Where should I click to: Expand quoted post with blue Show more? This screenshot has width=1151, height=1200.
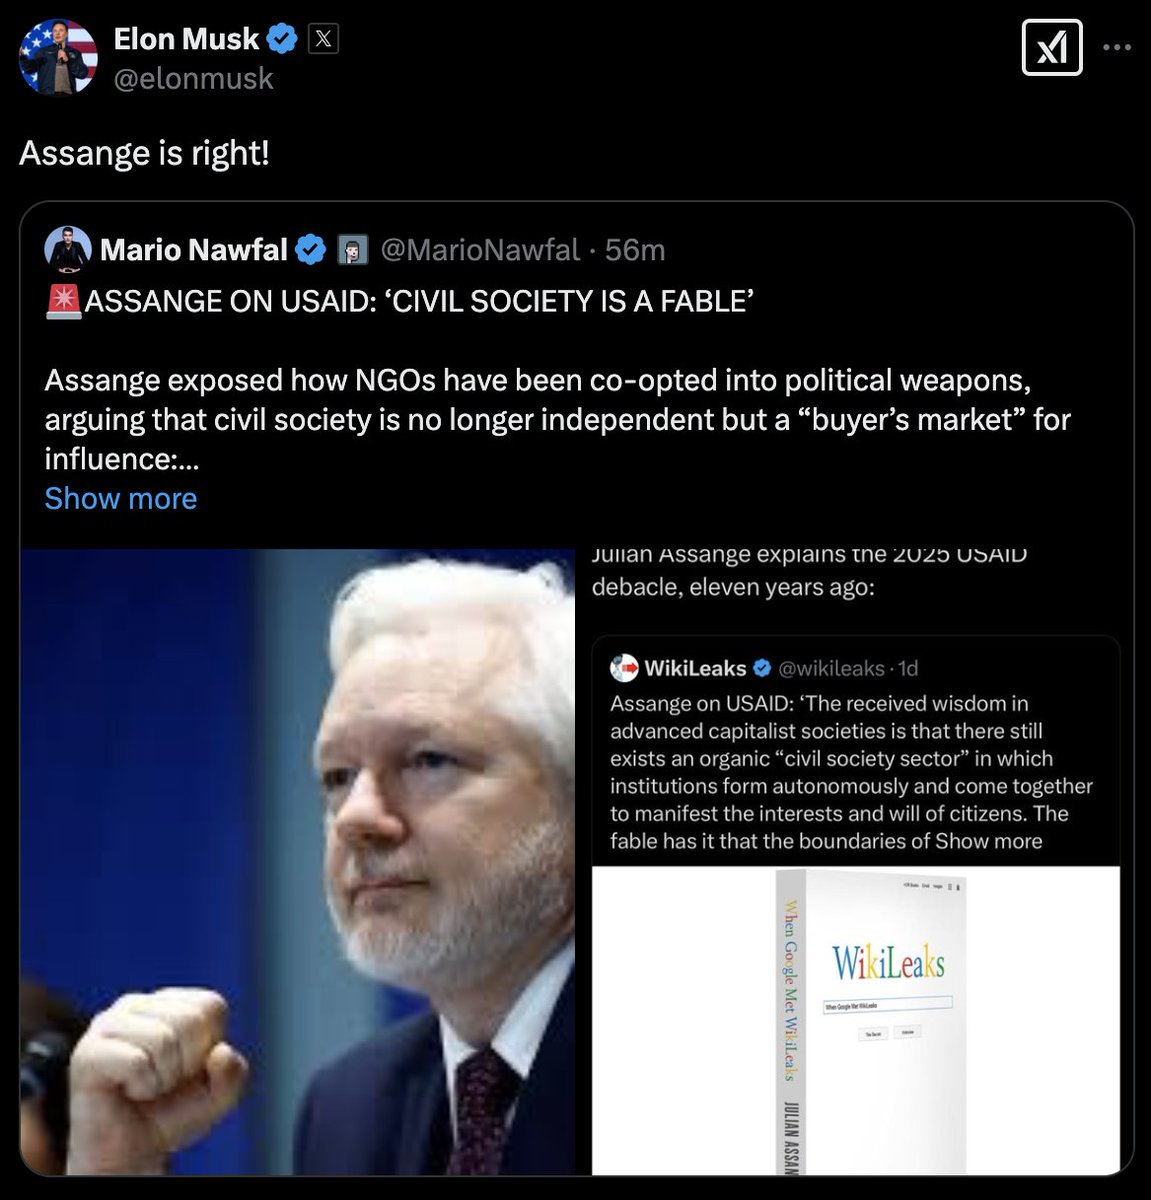point(121,498)
